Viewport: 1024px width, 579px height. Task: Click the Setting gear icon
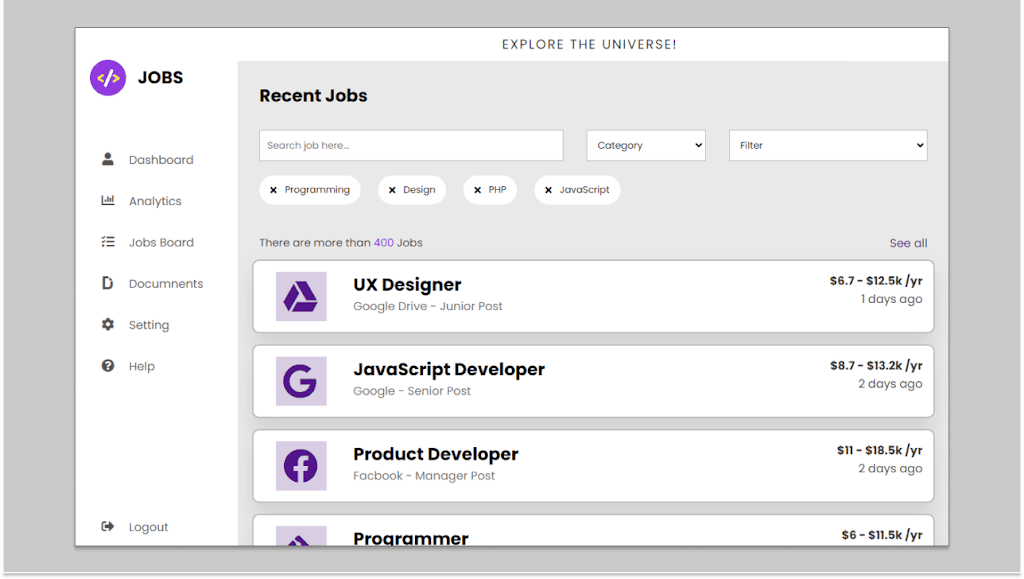click(x=108, y=324)
